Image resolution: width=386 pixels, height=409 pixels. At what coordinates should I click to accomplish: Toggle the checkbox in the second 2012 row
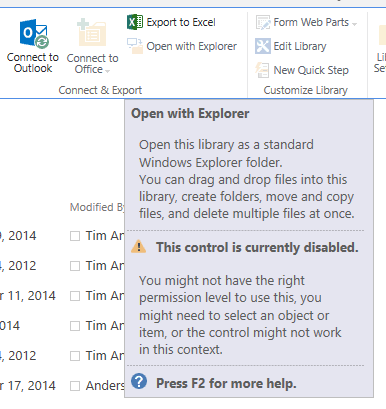click(75, 356)
